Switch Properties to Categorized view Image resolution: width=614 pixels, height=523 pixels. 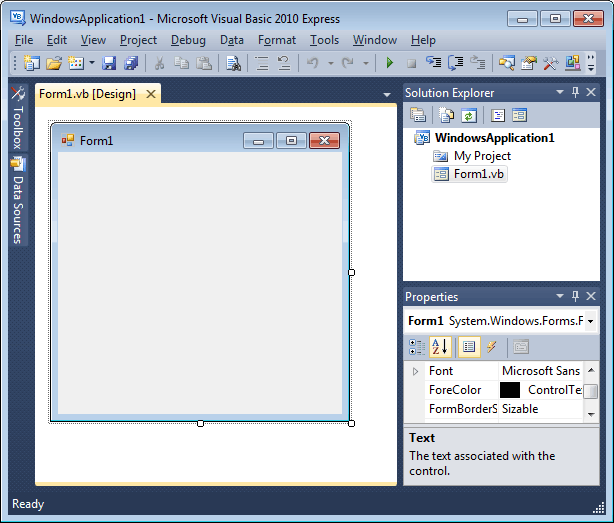417,347
